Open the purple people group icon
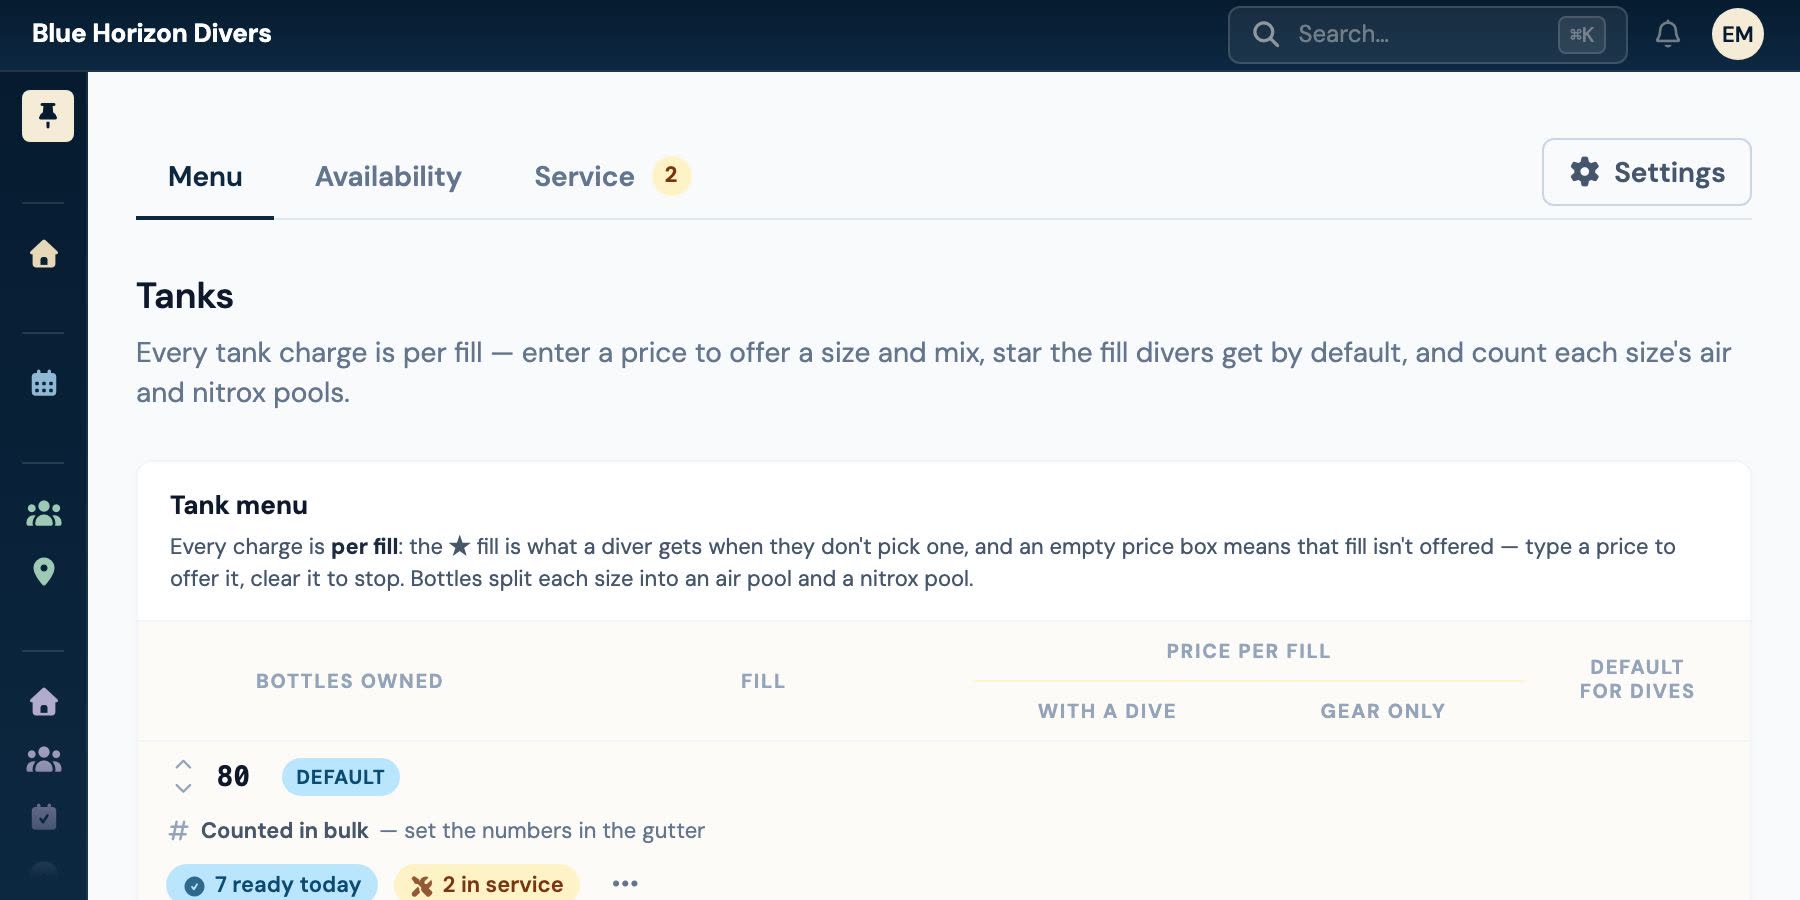The width and height of the screenshot is (1800, 900). (x=44, y=760)
